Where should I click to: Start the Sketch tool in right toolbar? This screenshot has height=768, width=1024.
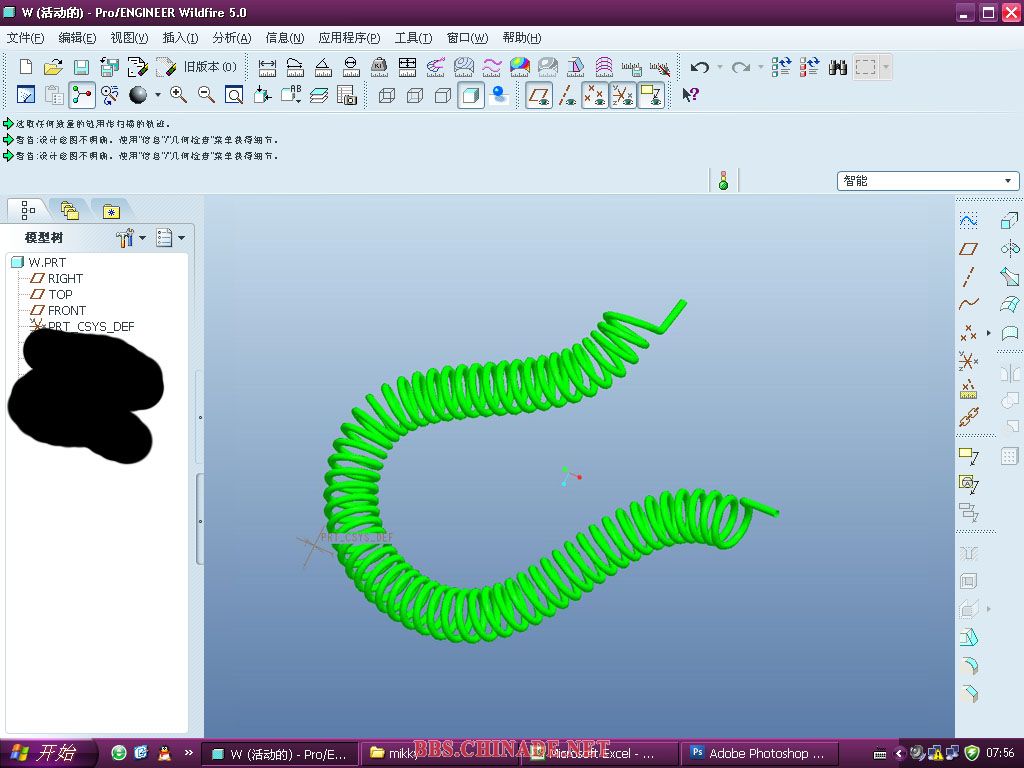(968, 220)
